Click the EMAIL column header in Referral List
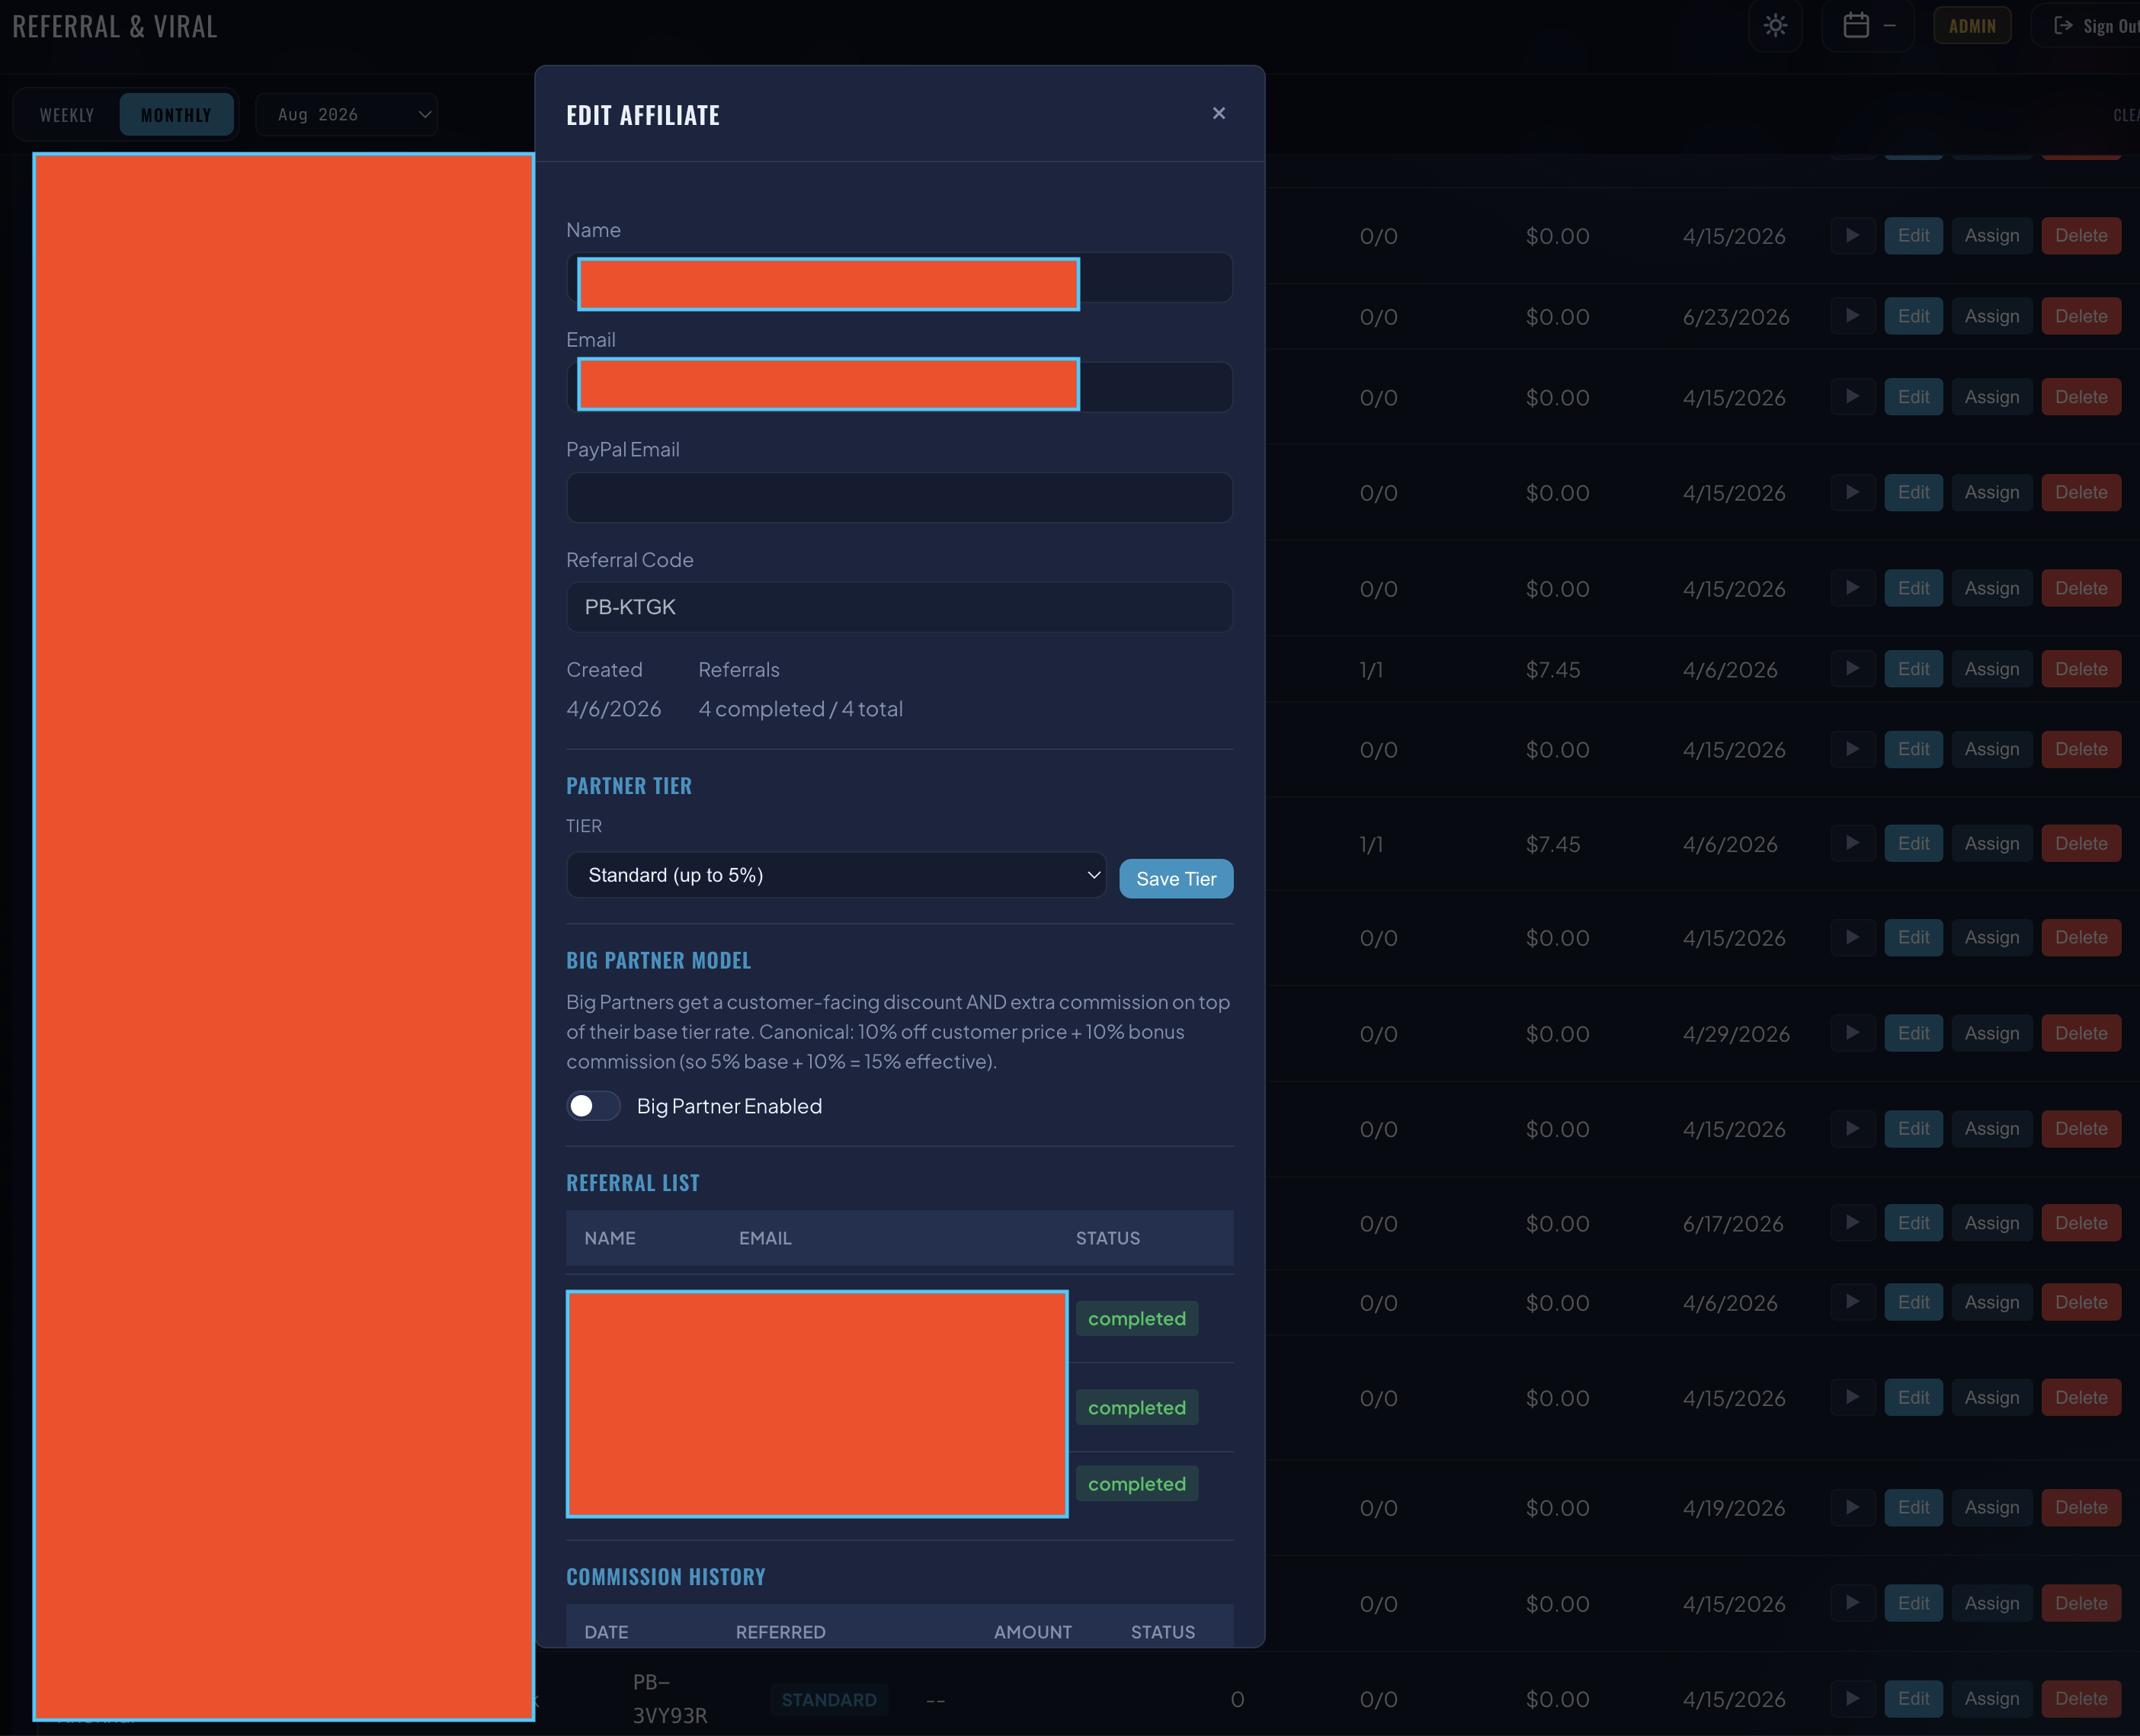This screenshot has width=2140, height=1736. pyautogui.click(x=765, y=1238)
